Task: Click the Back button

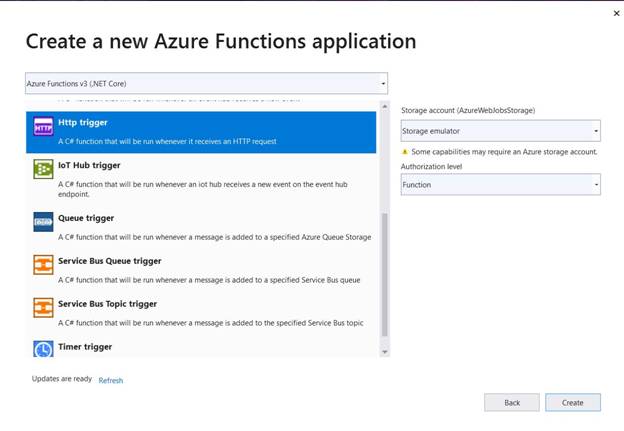Action: tap(512, 403)
